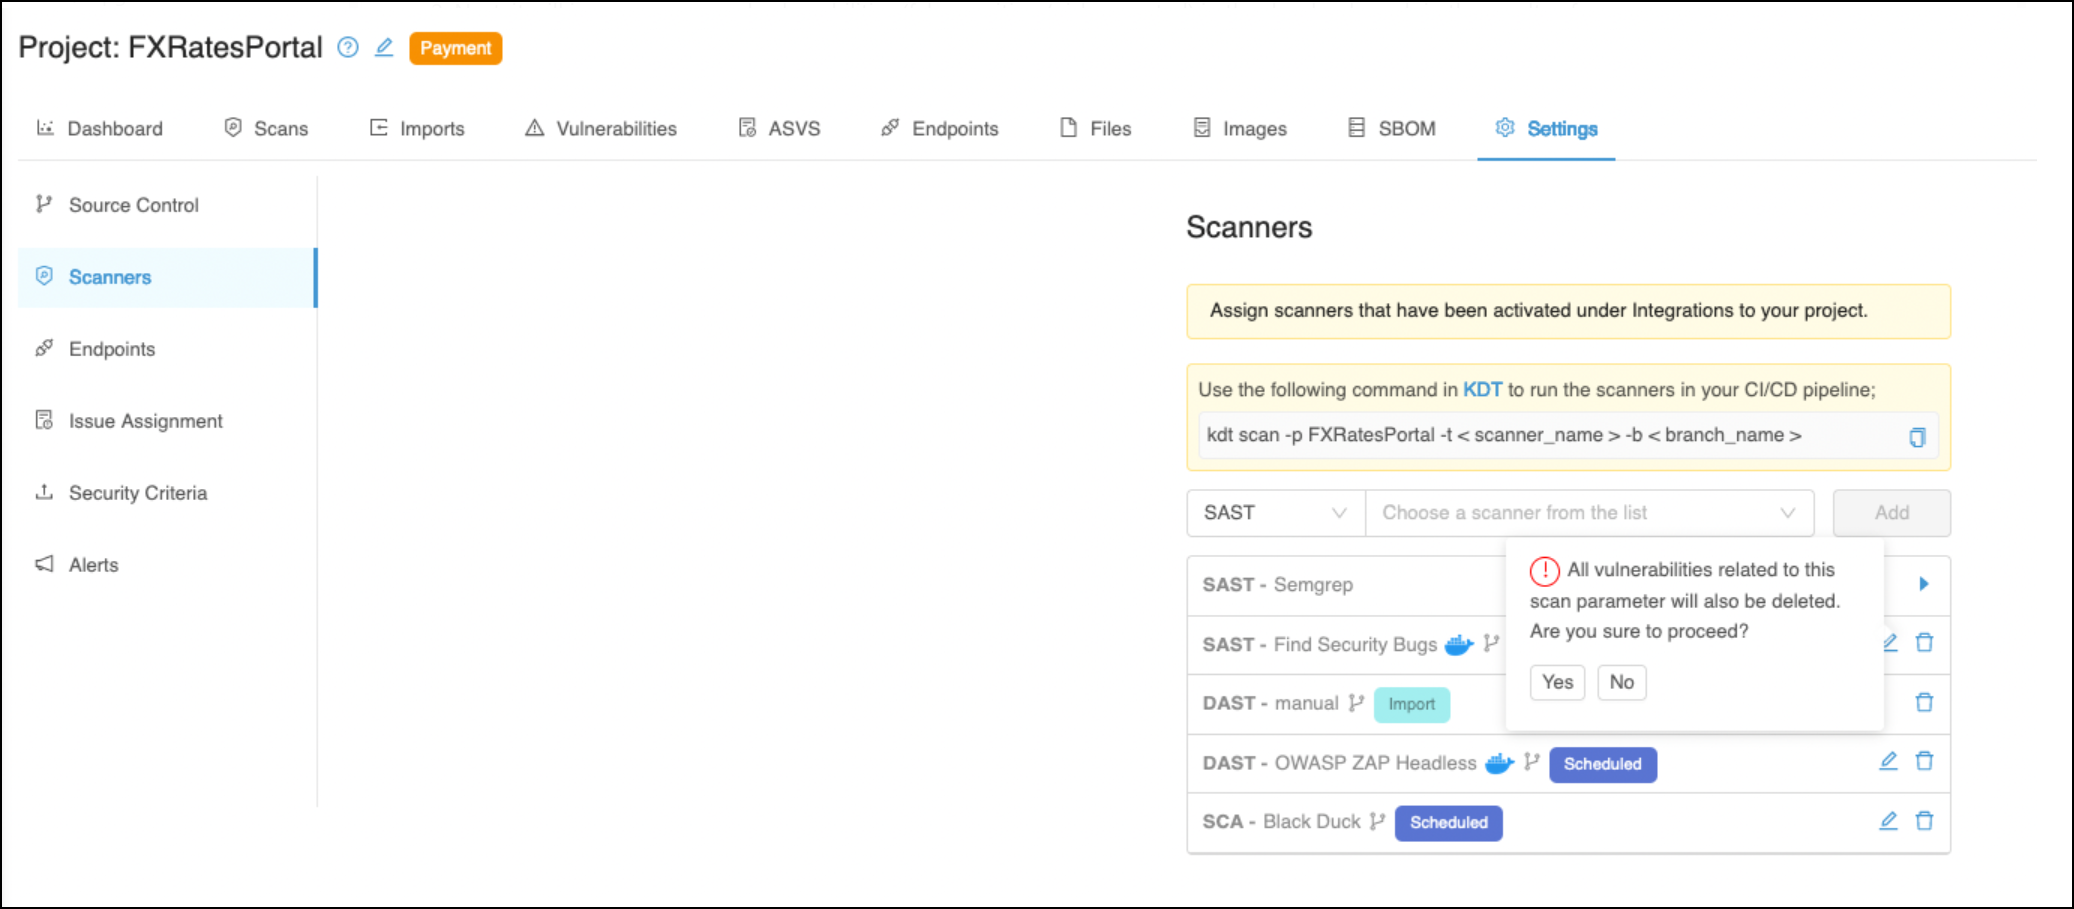Delete the Find Security Bugs scanner
Image resolution: width=2074 pixels, height=909 pixels.
point(1924,643)
